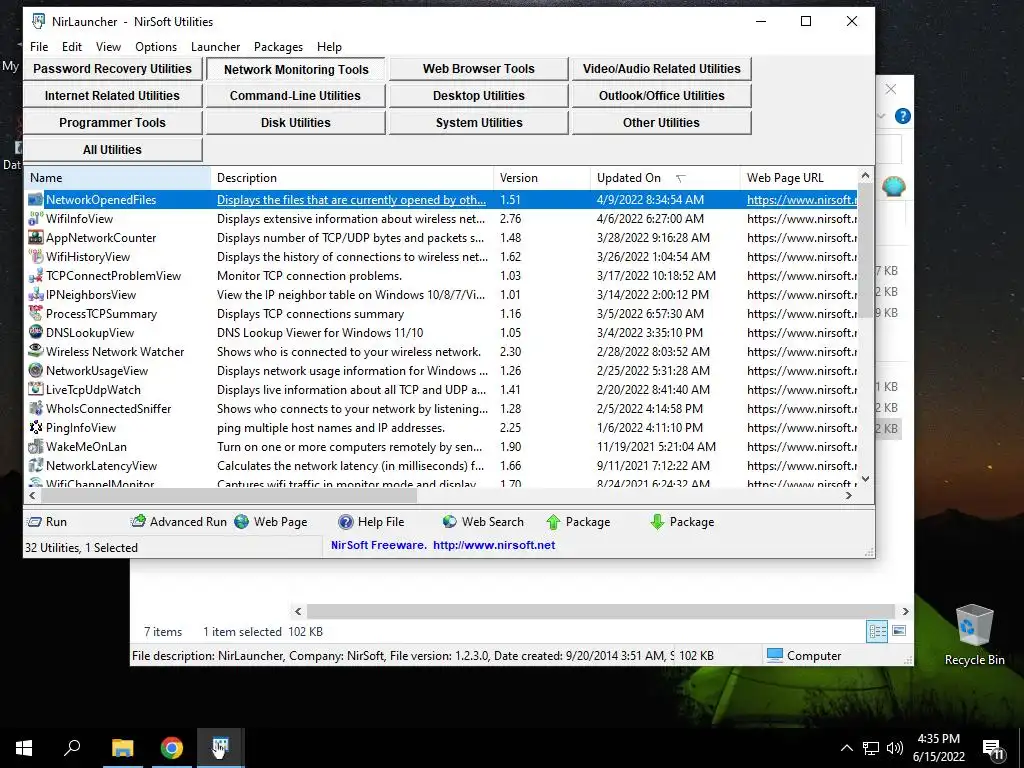Open the Edit menu
The image size is (1024, 768).
[72, 47]
